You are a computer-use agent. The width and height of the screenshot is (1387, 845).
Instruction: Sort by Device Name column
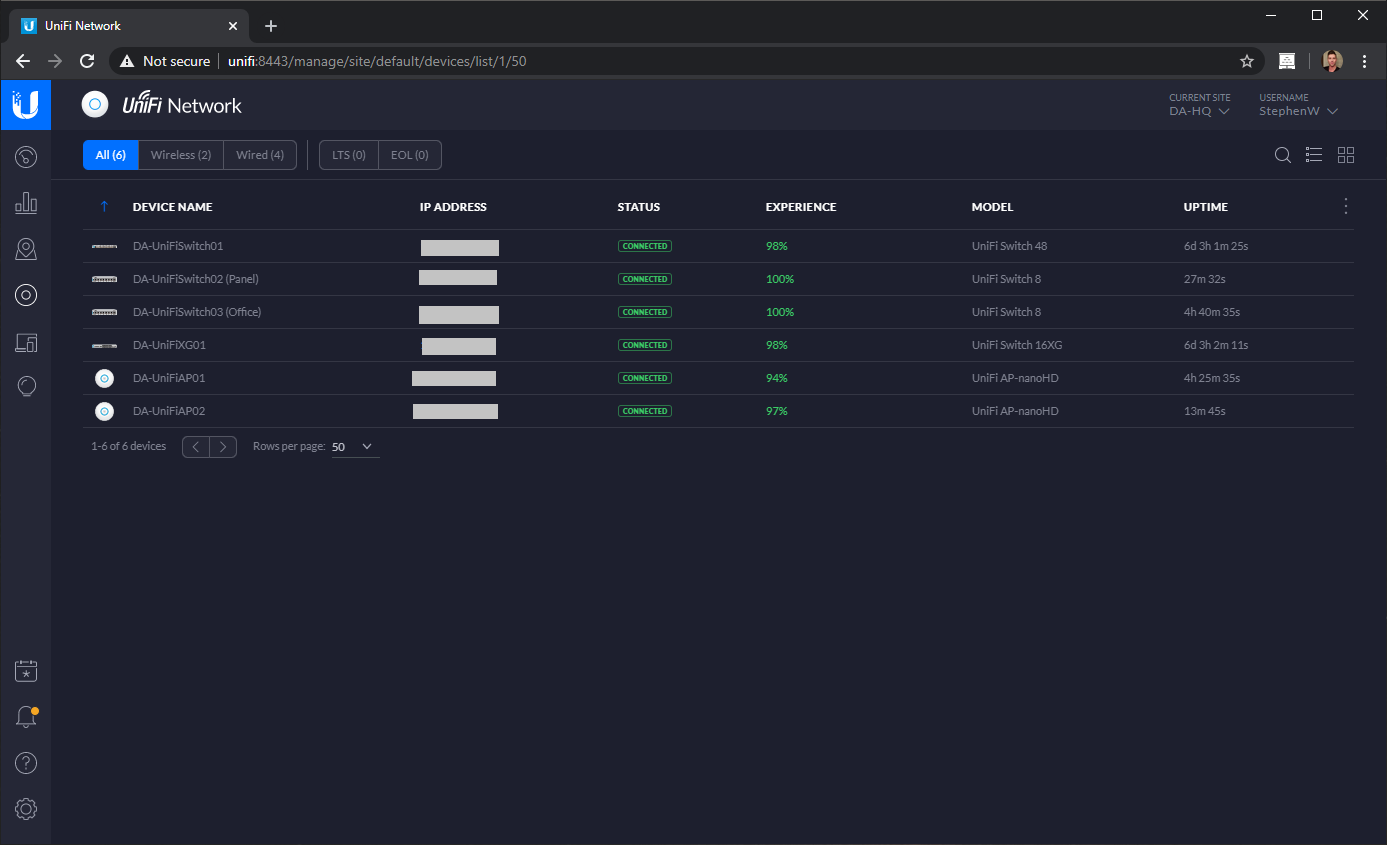(173, 207)
